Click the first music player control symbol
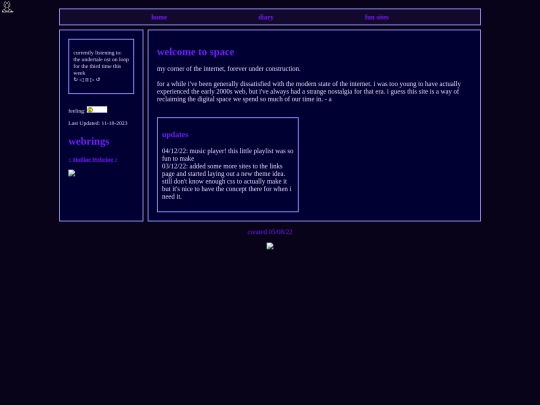Image resolution: width=540 pixels, height=405 pixels. click(x=76, y=79)
